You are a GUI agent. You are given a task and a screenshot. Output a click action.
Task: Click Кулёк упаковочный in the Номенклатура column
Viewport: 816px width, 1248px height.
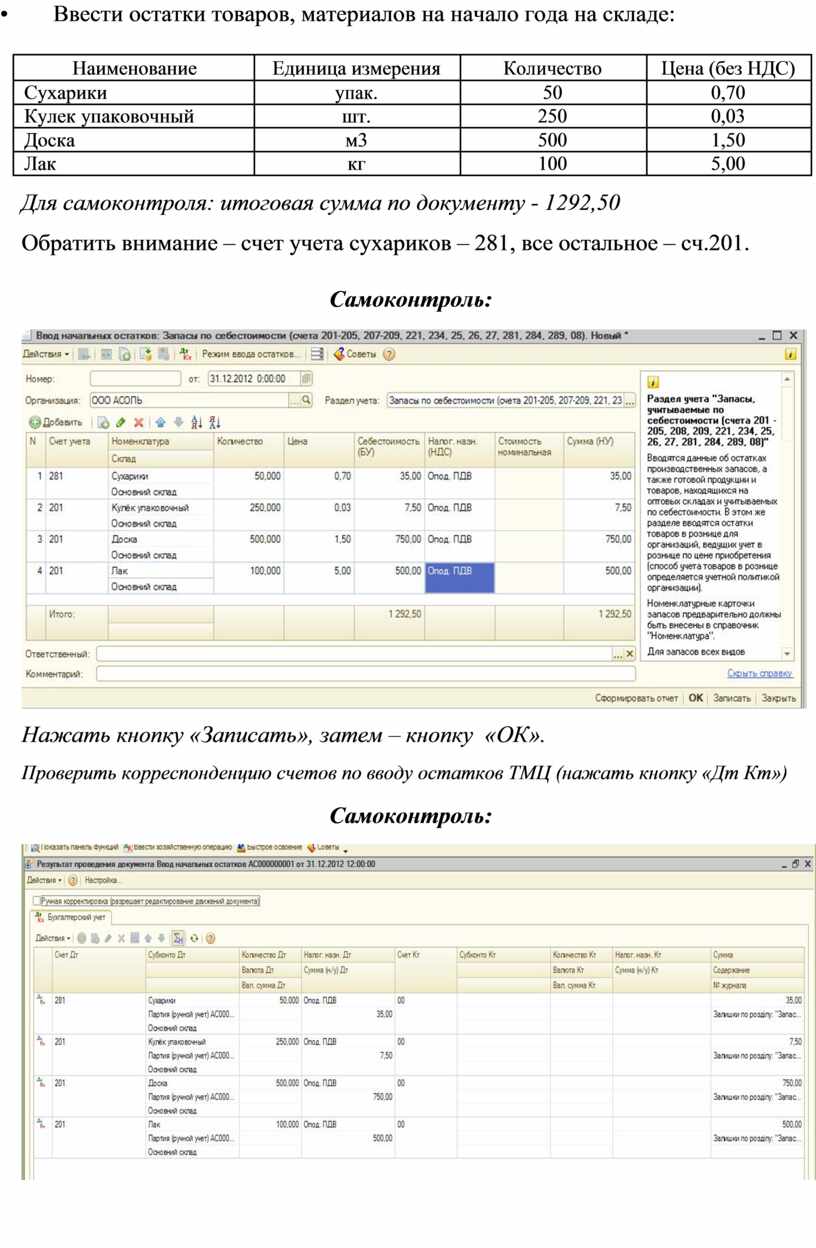149,508
